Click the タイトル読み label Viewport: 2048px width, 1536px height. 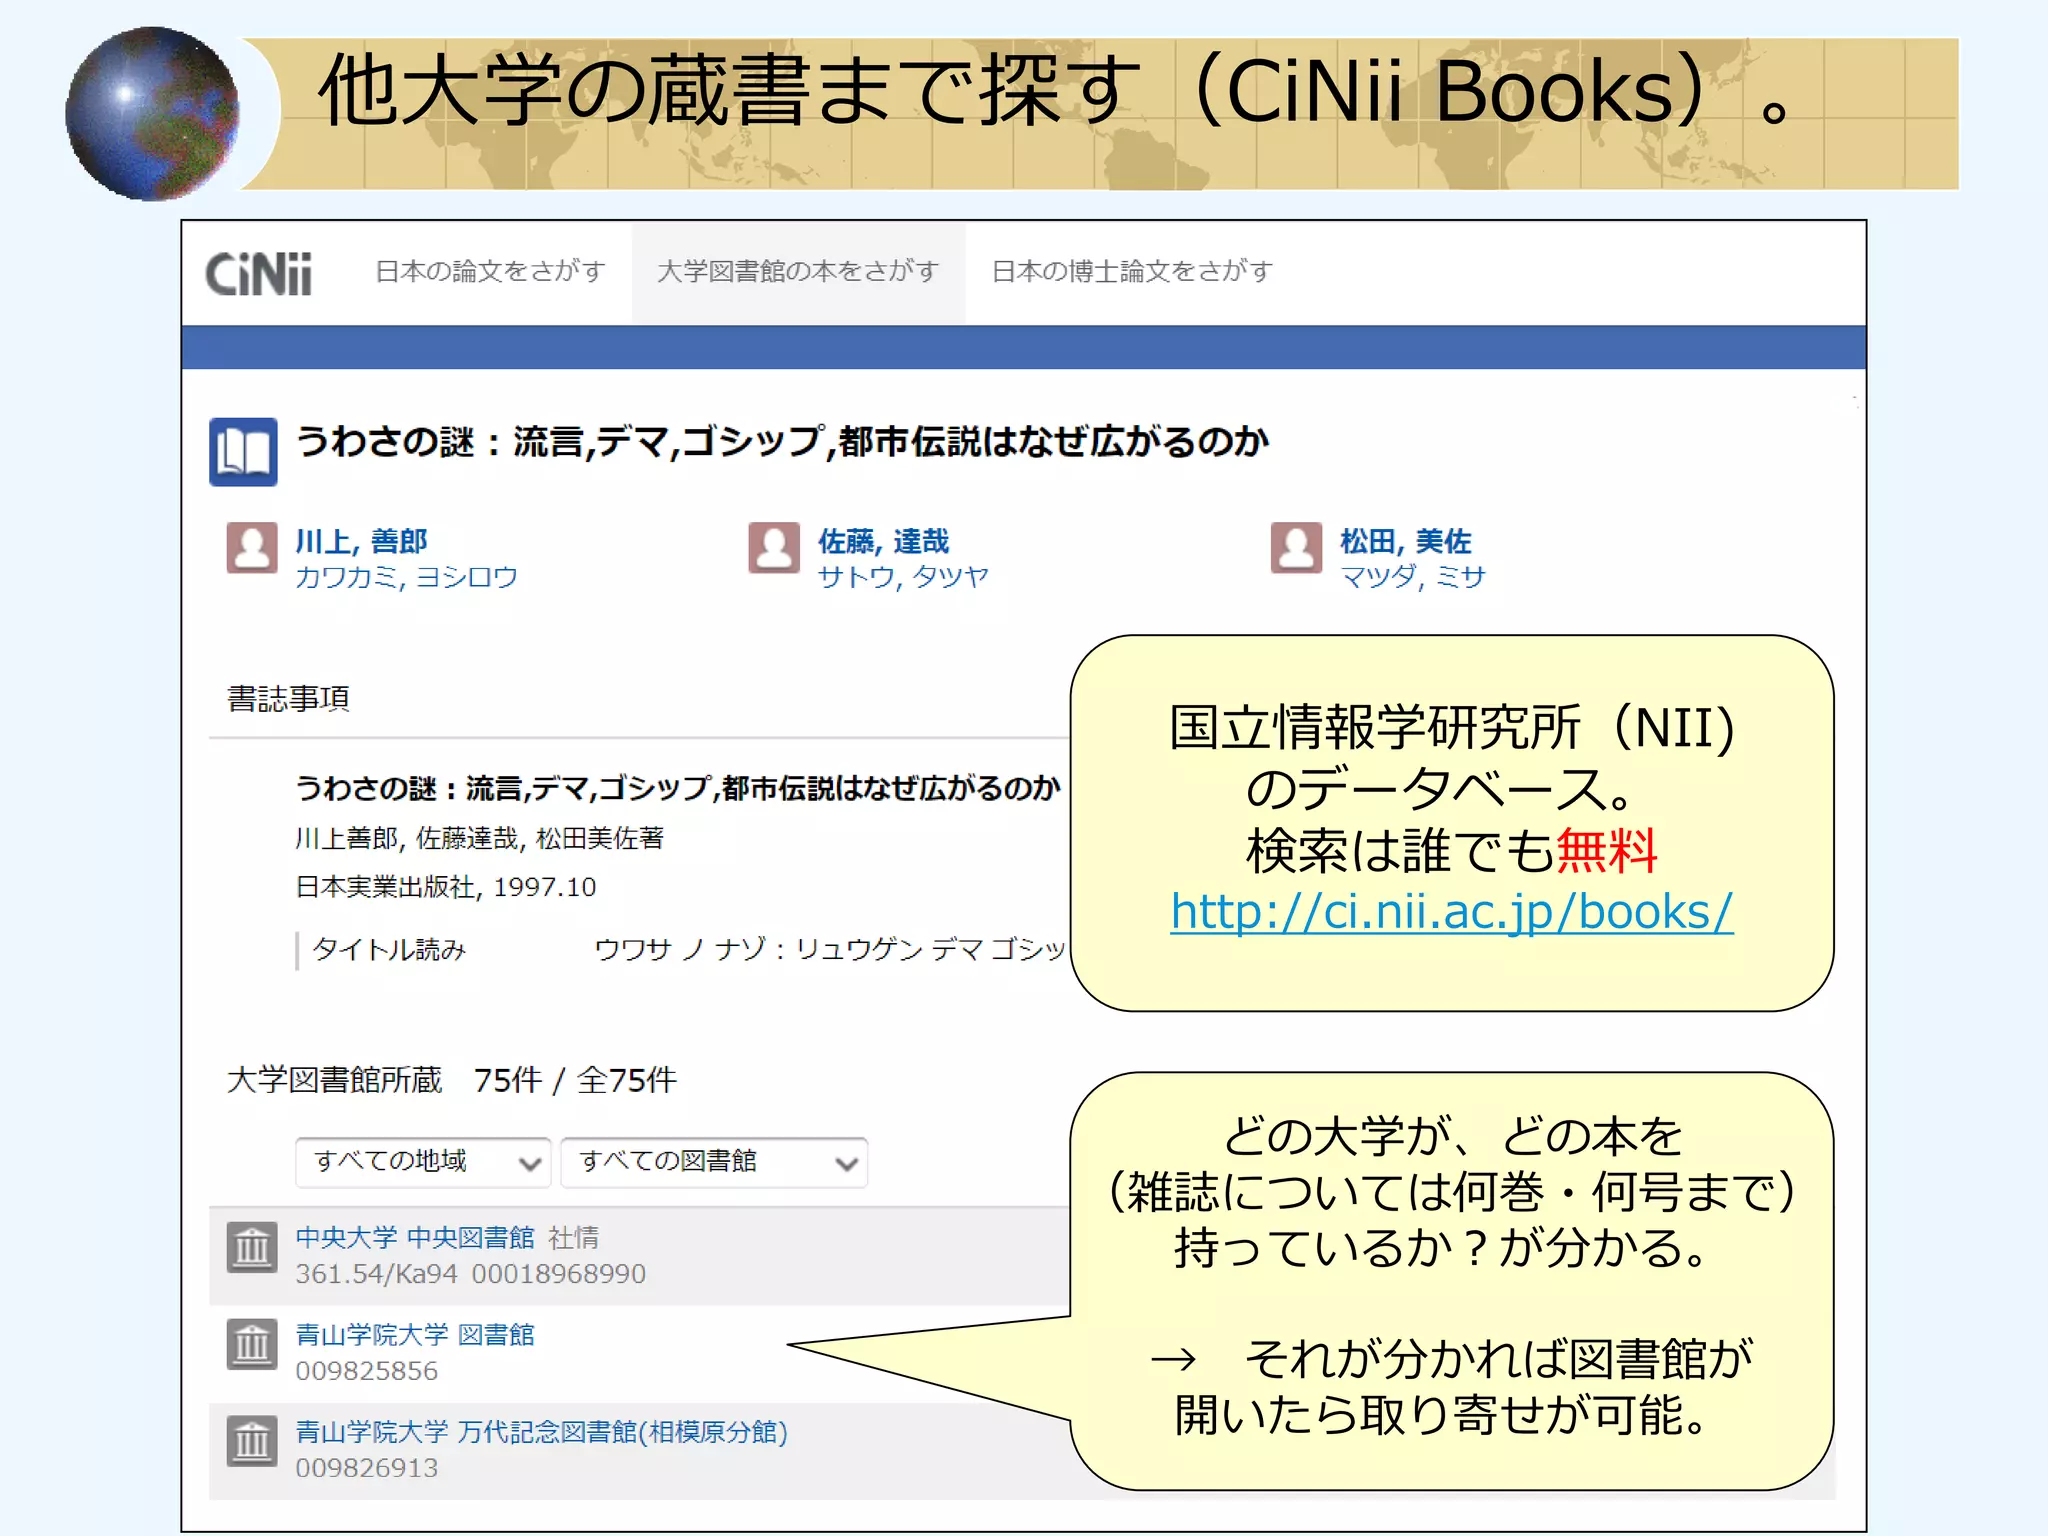[389, 949]
